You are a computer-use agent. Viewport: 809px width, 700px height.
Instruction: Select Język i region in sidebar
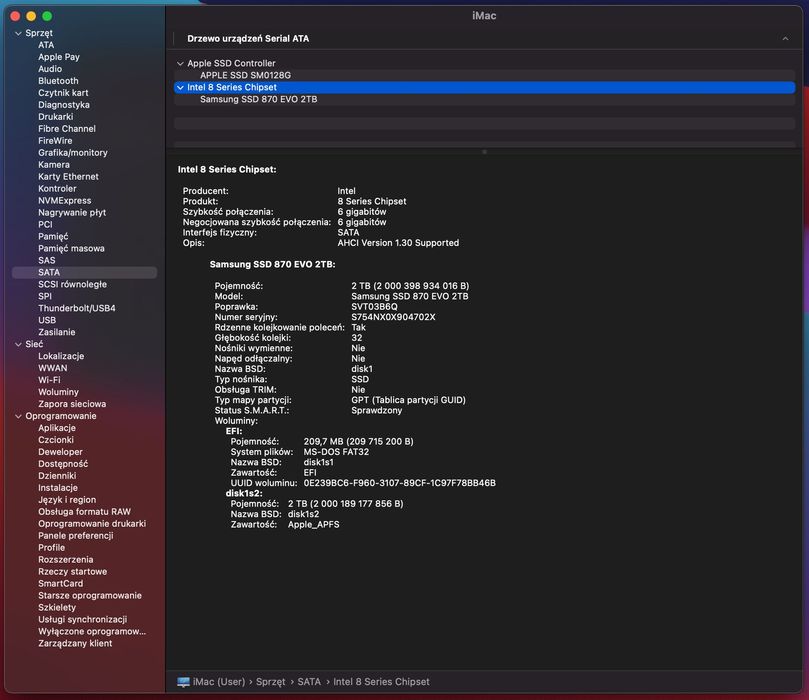(x=67, y=499)
